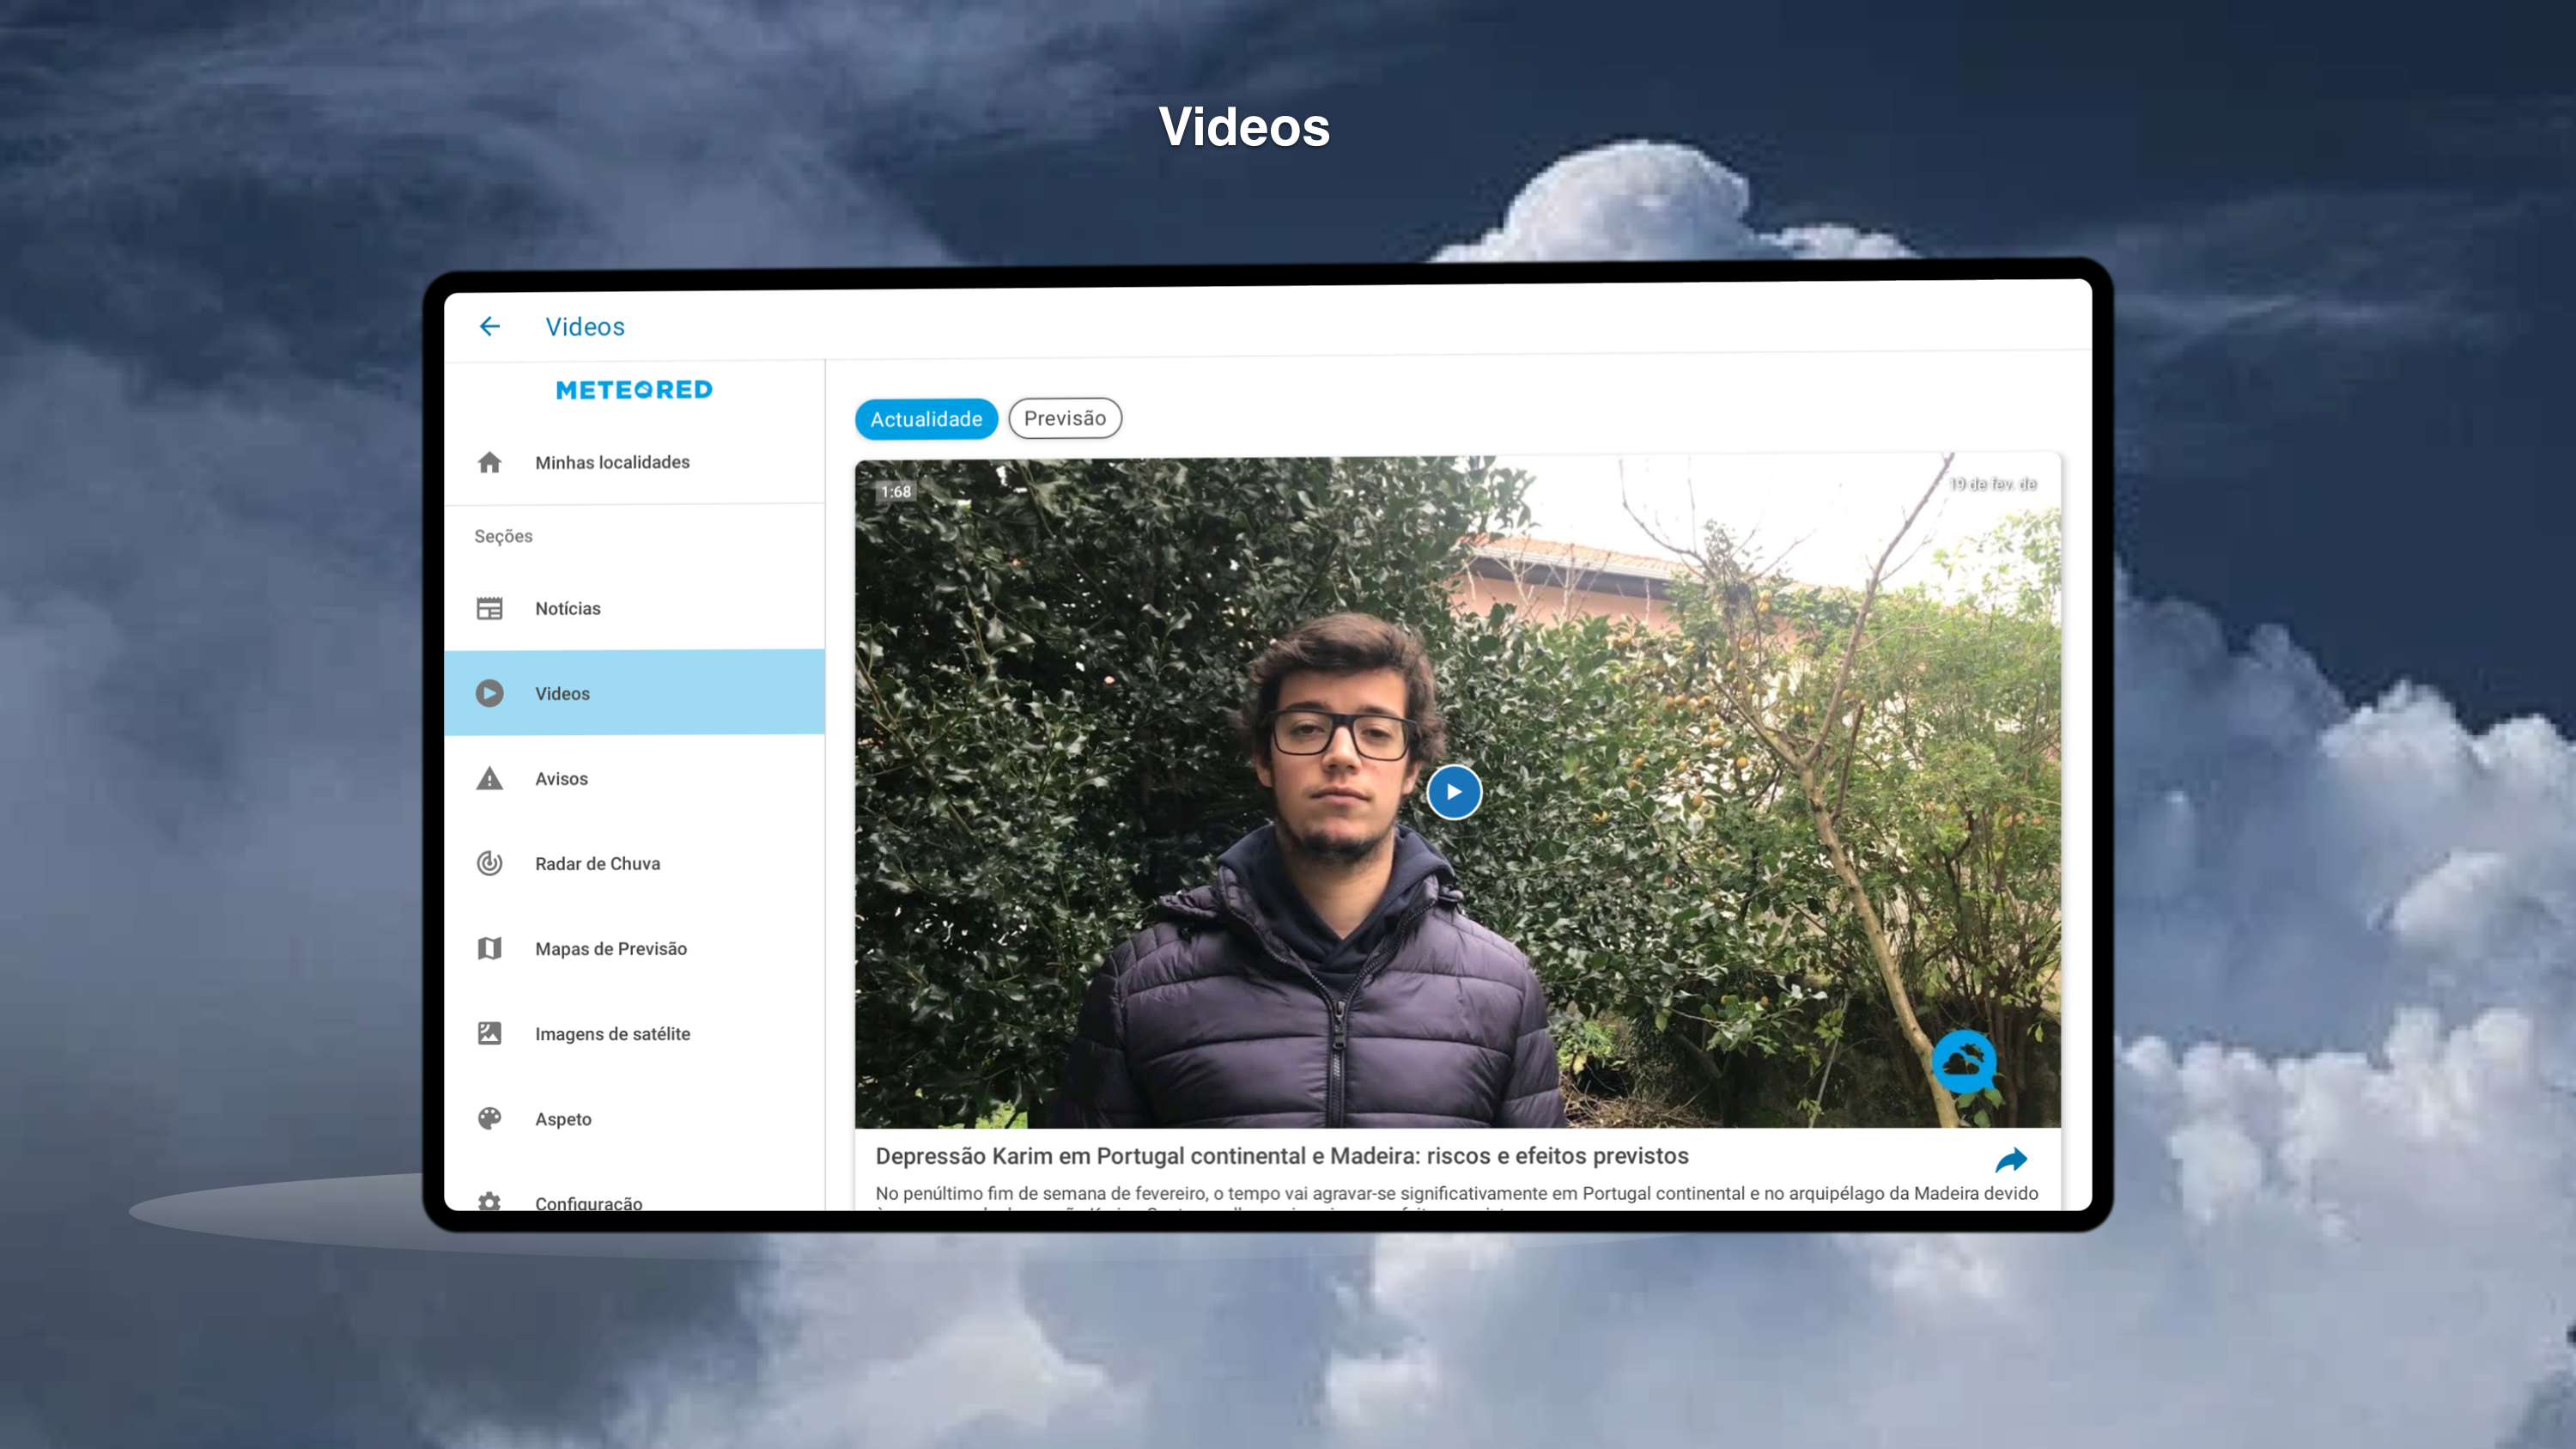Switch to the Previsão filter chip
Screen dimensions: 2576x1449
point(1064,418)
